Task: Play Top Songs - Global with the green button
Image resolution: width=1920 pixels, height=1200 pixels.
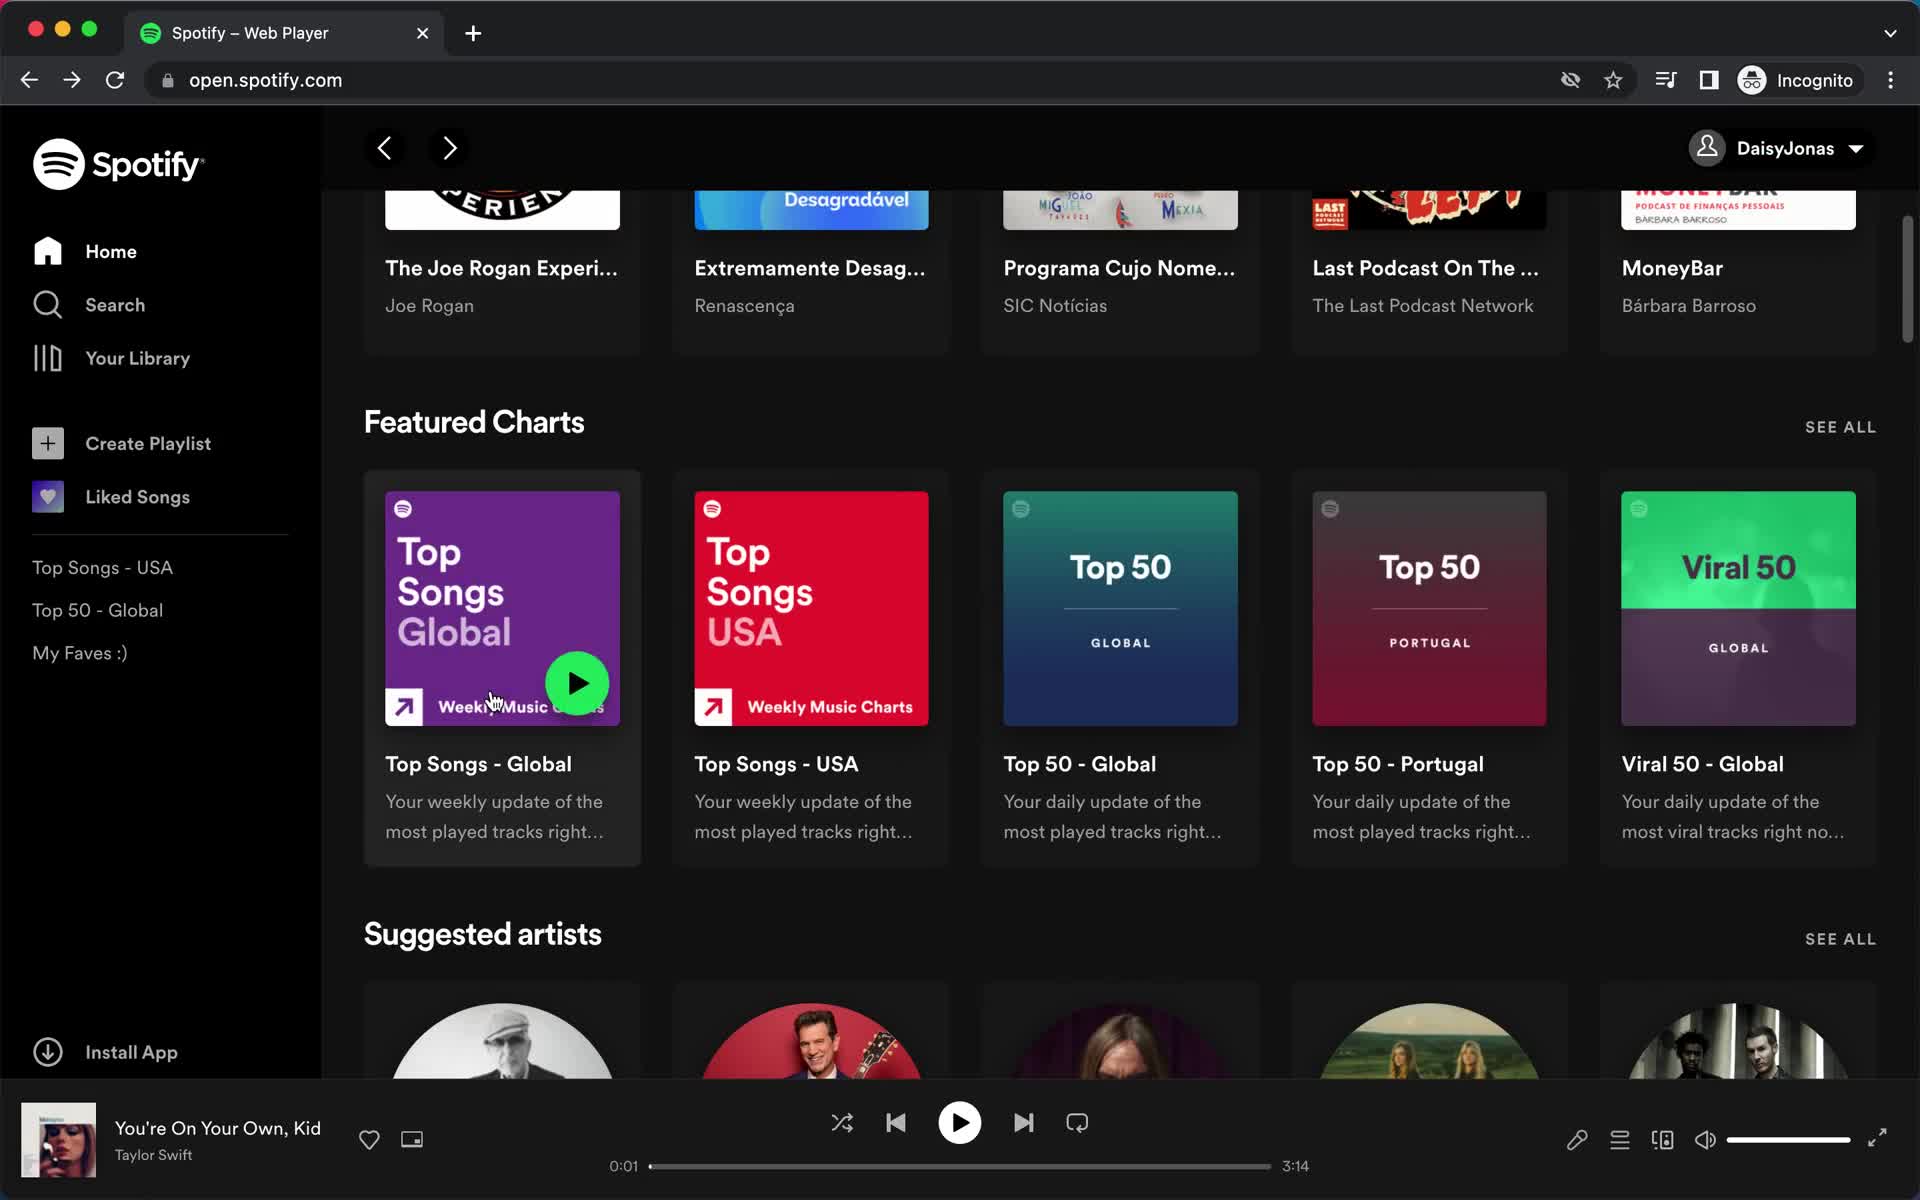Action: pos(577,683)
